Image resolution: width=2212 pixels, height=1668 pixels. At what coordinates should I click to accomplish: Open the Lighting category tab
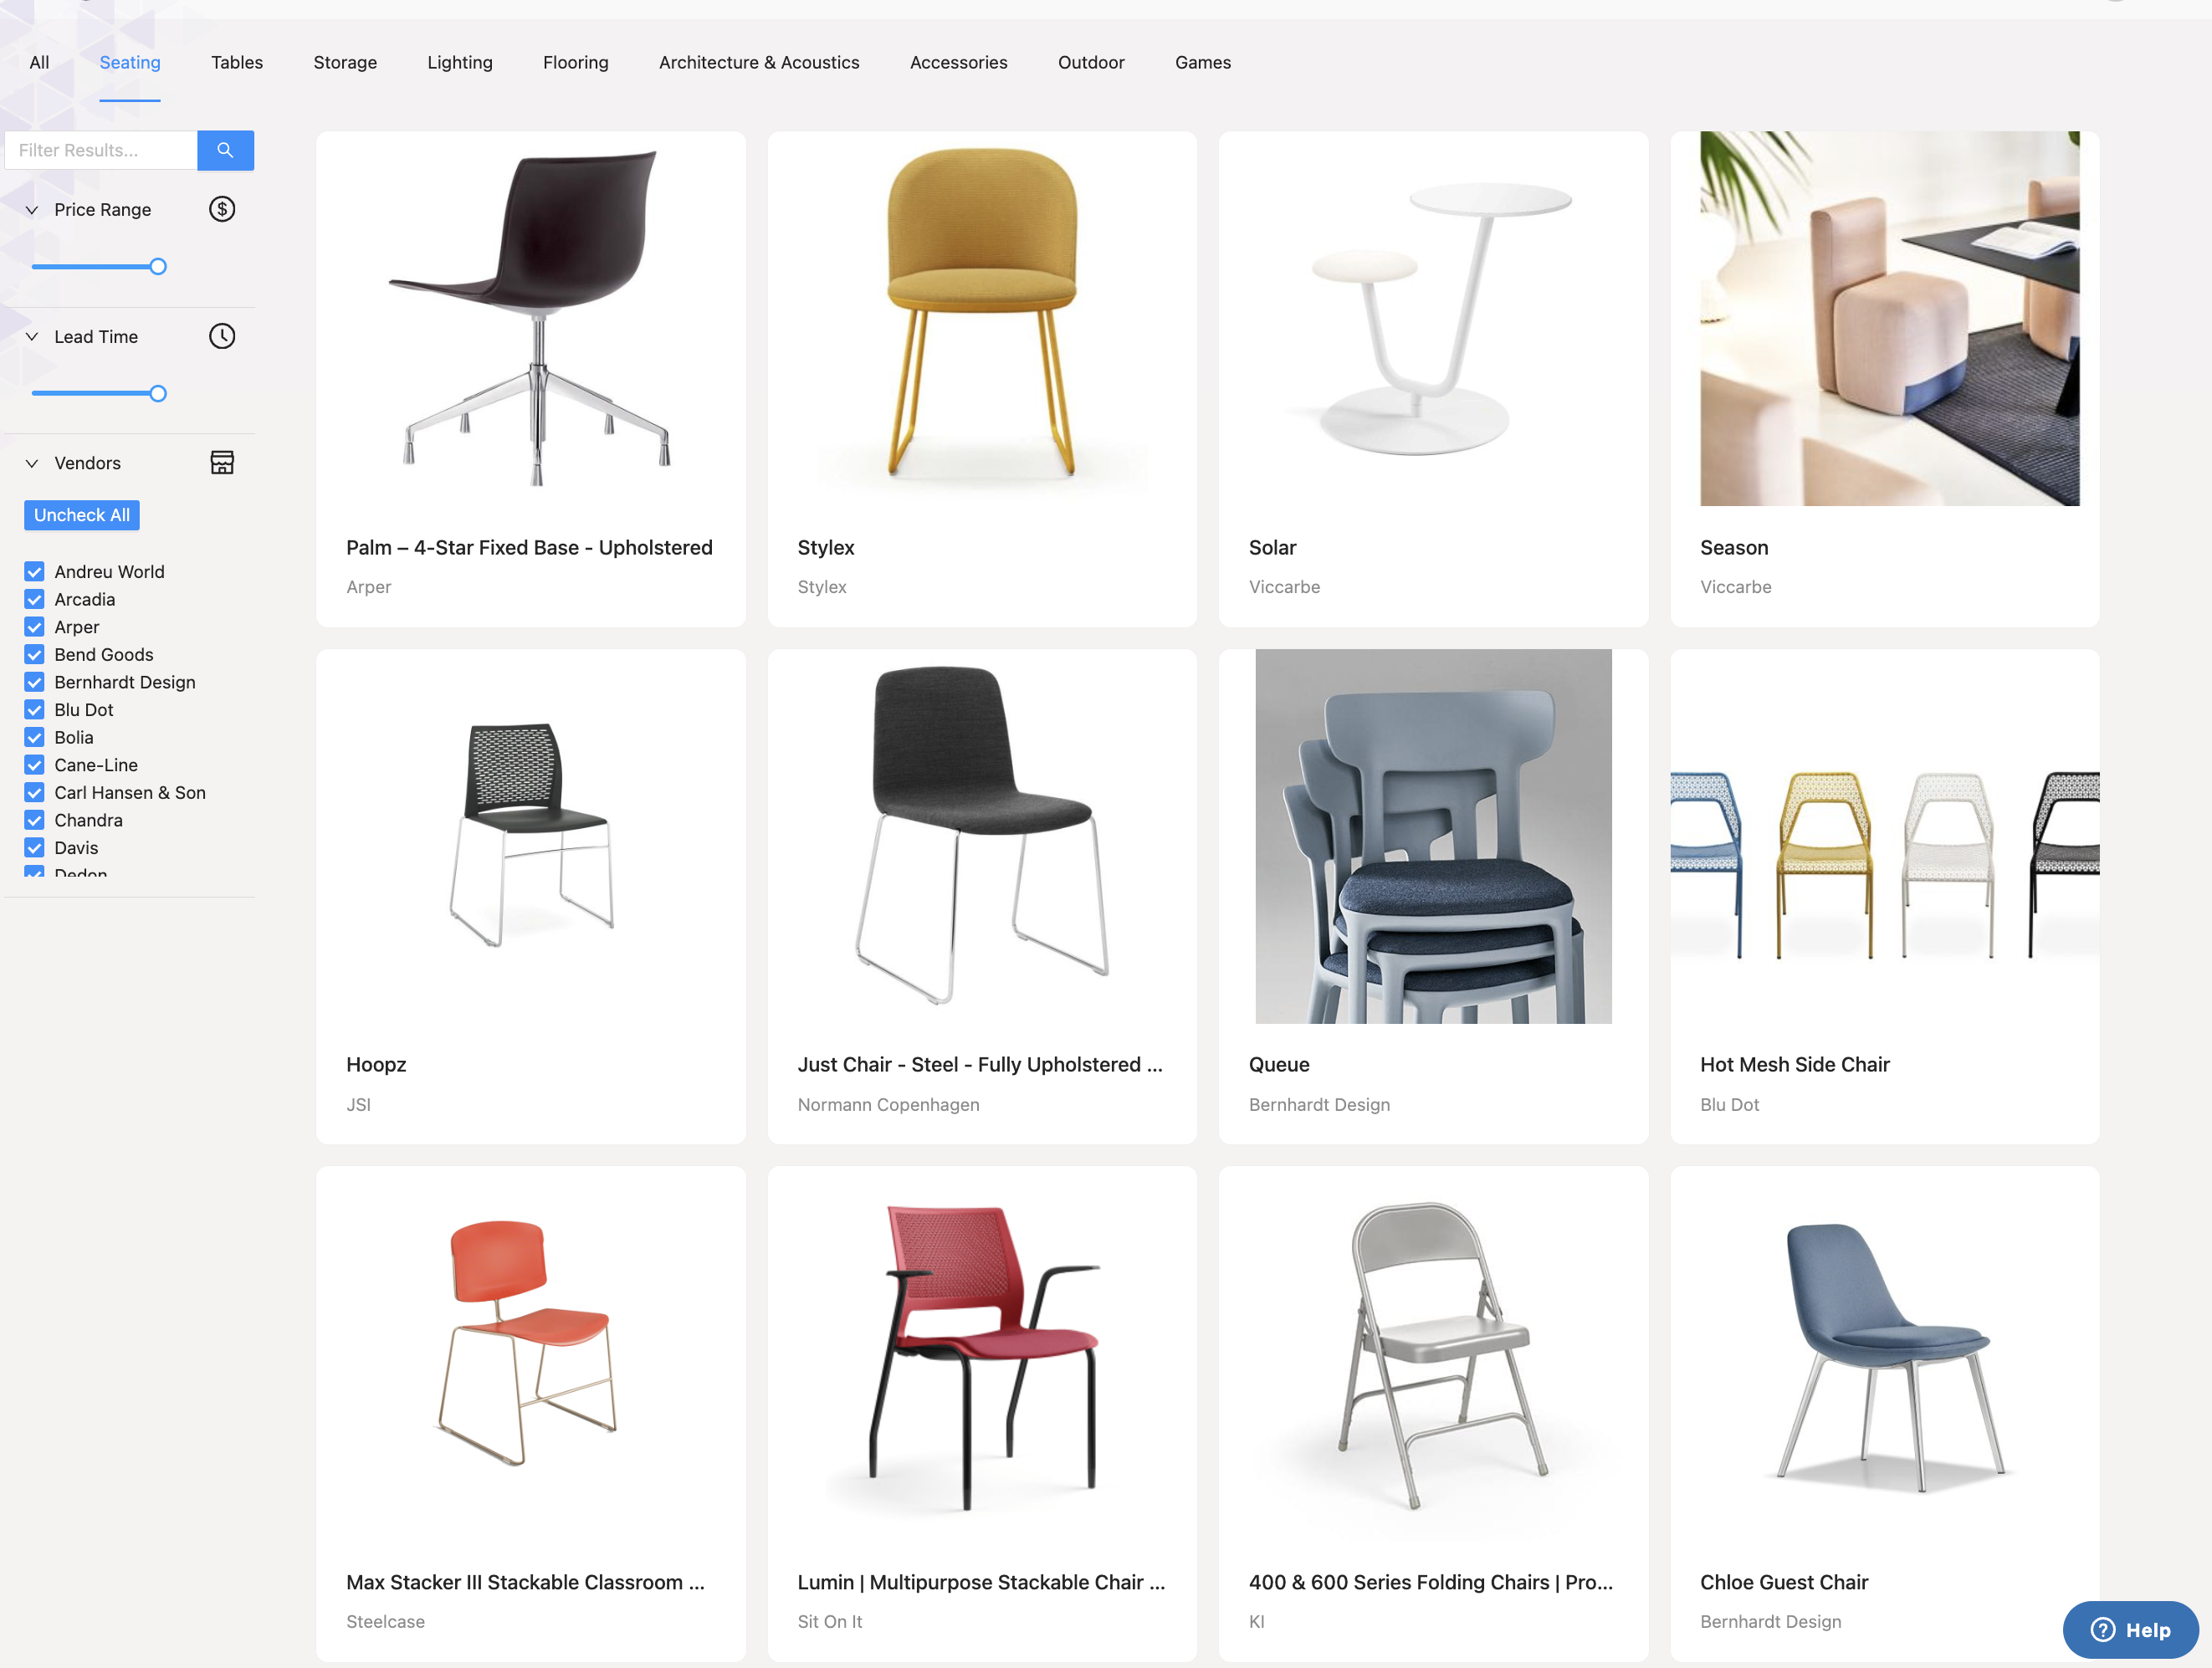[x=460, y=62]
